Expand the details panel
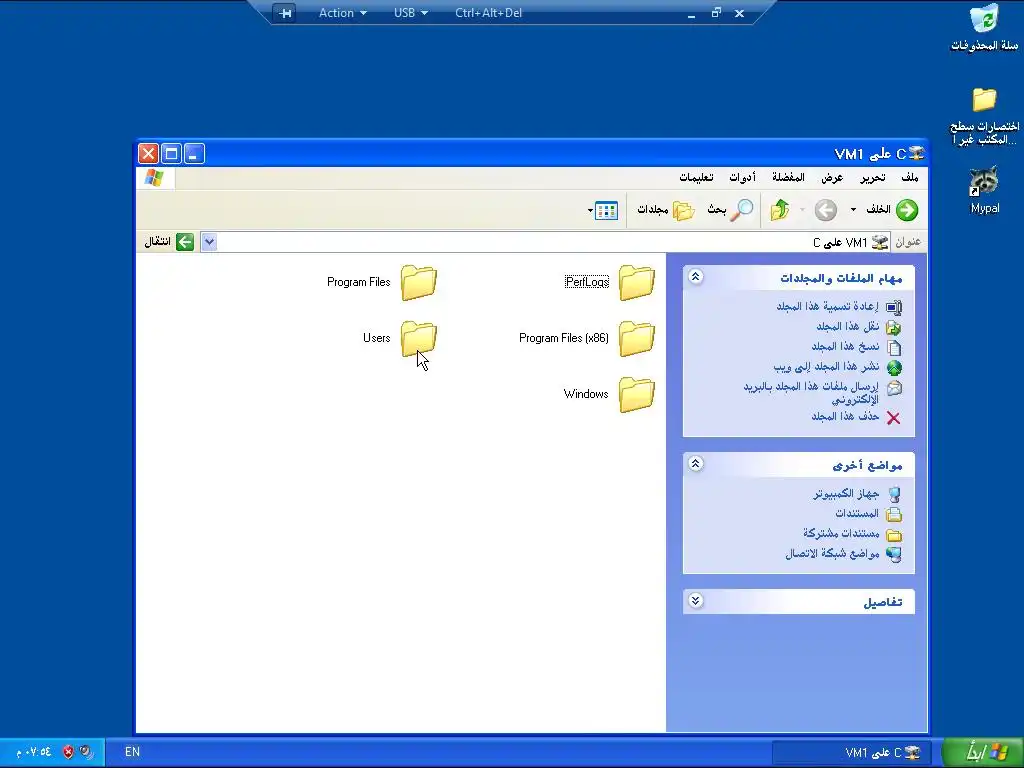The image size is (1024, 768). point(696,601)
